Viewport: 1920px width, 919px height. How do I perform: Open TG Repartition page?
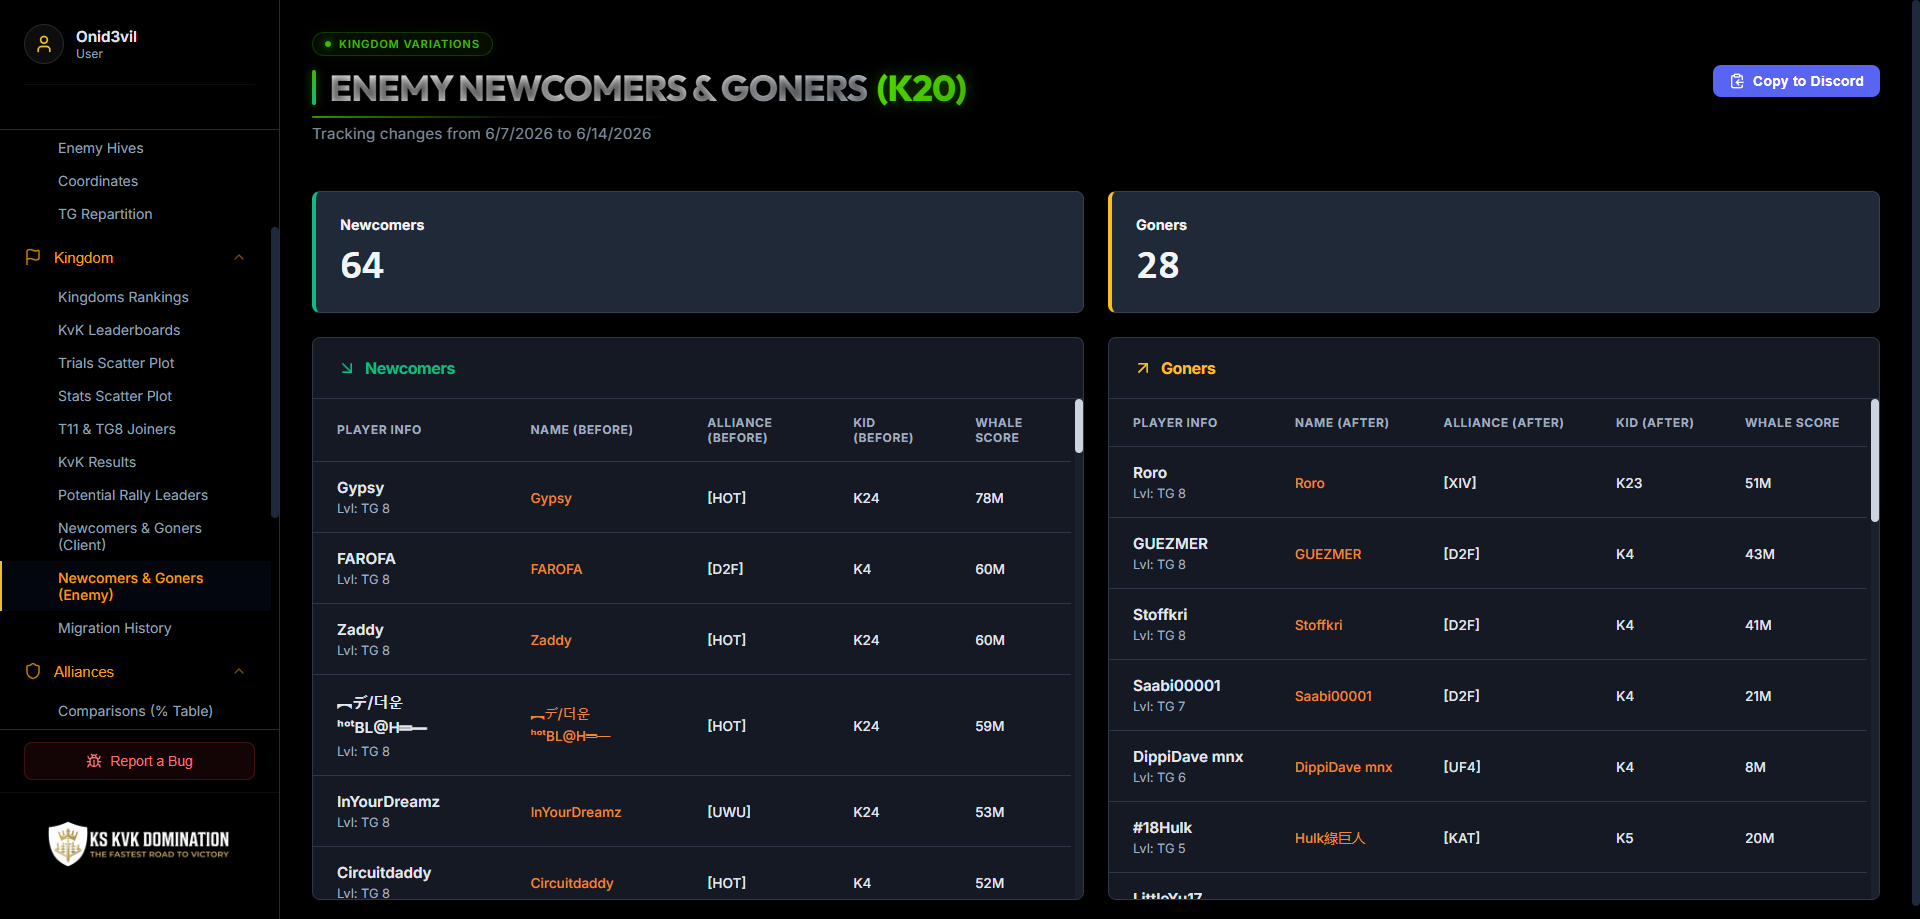pyautogui.click(x=105, y=214)
